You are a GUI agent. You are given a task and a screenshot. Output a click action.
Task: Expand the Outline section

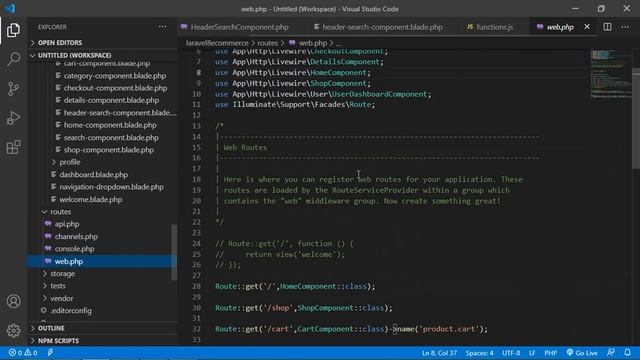point(51,328)
